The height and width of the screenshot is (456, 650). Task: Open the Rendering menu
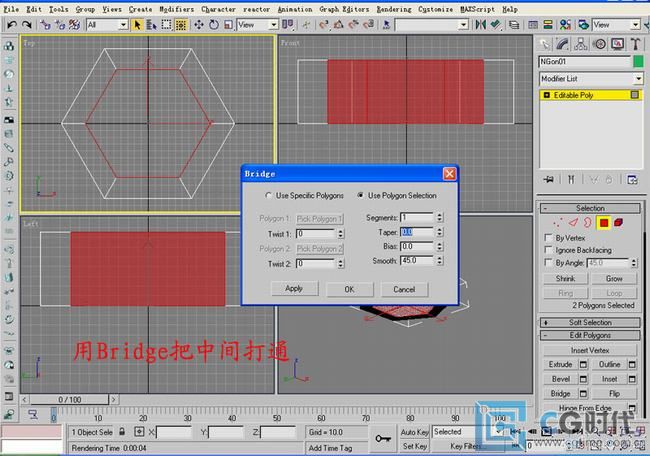394,9
